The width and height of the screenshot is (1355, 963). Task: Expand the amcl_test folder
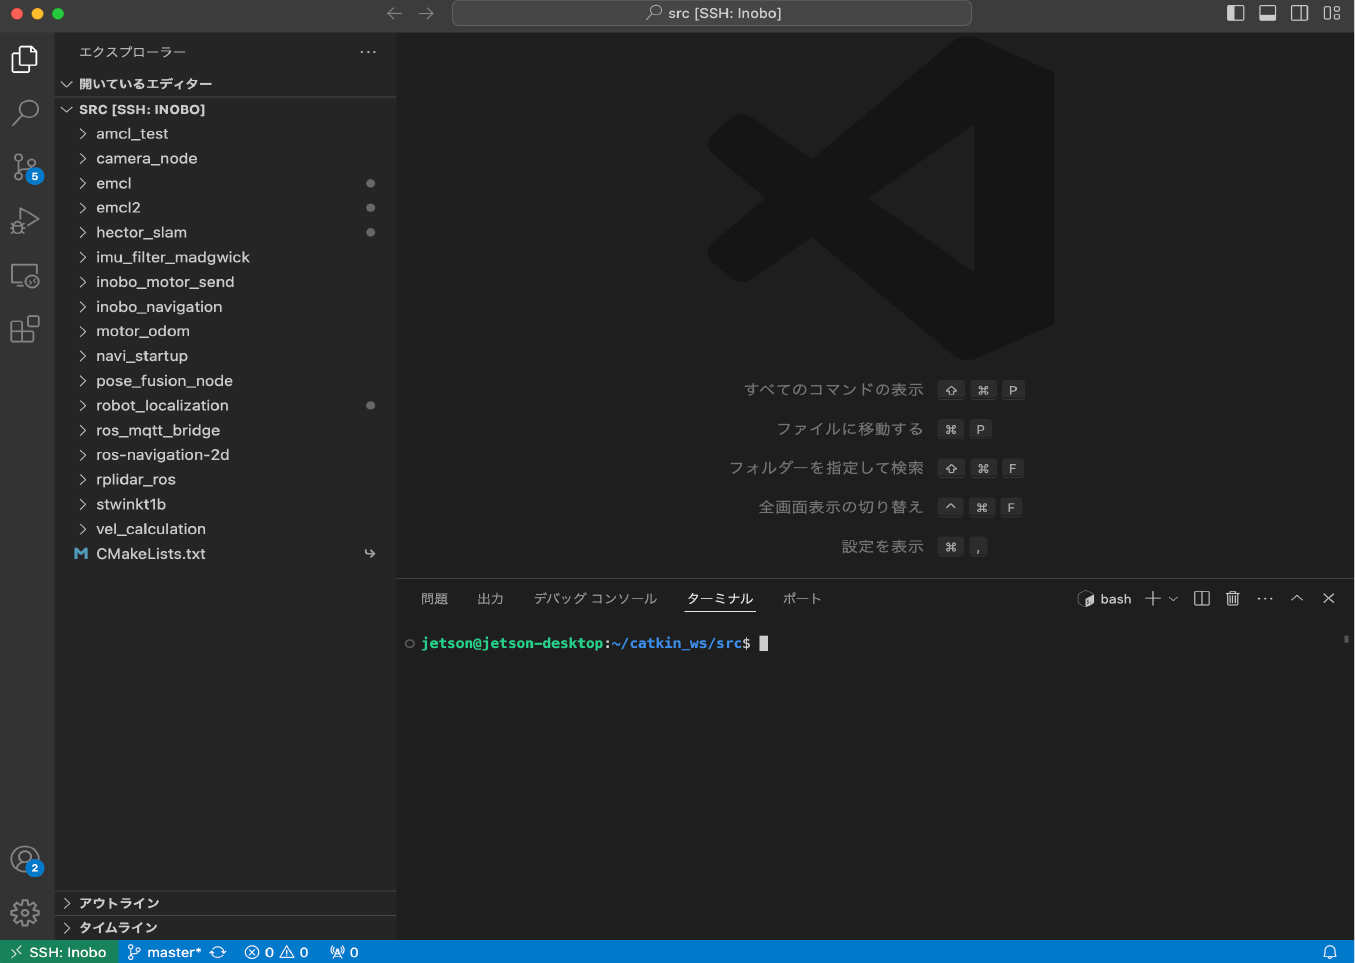tap(226, 134)
